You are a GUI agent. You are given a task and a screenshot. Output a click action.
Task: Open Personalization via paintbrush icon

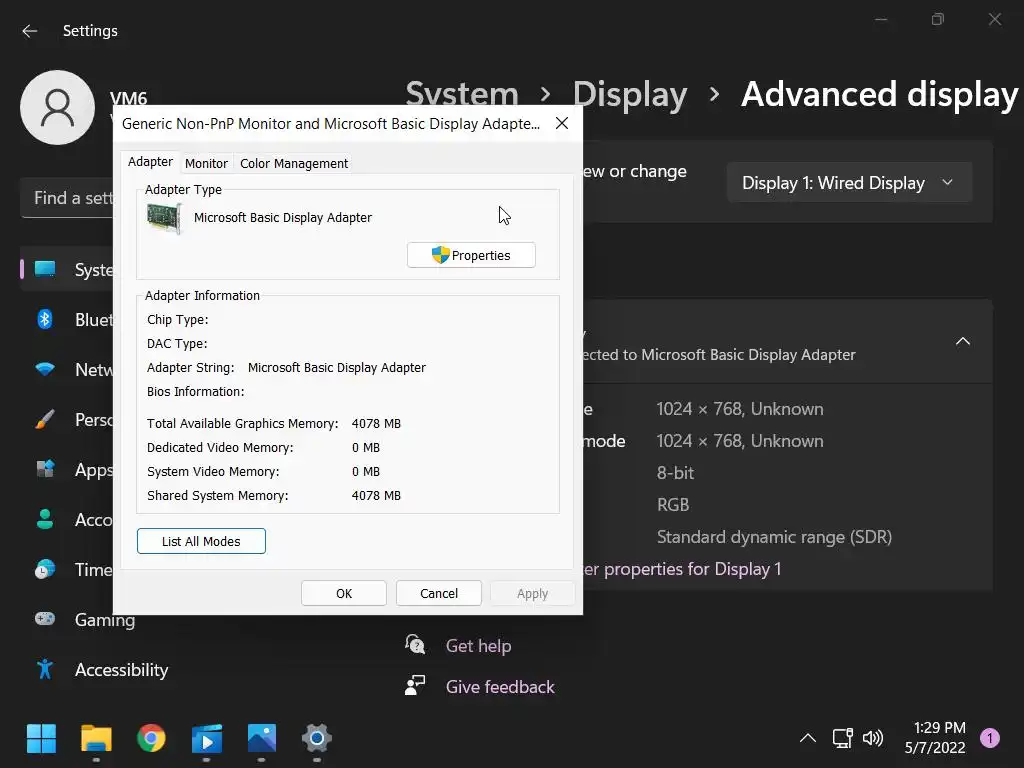[x=44, y=419]
